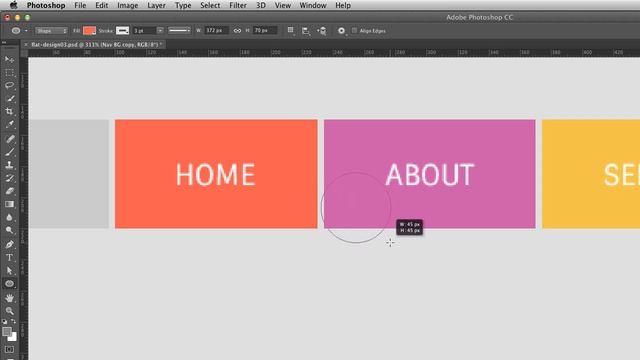Select the Quick Selection tool
The width and height of the screenshot is (640, 360).
[x=9, y=98]
